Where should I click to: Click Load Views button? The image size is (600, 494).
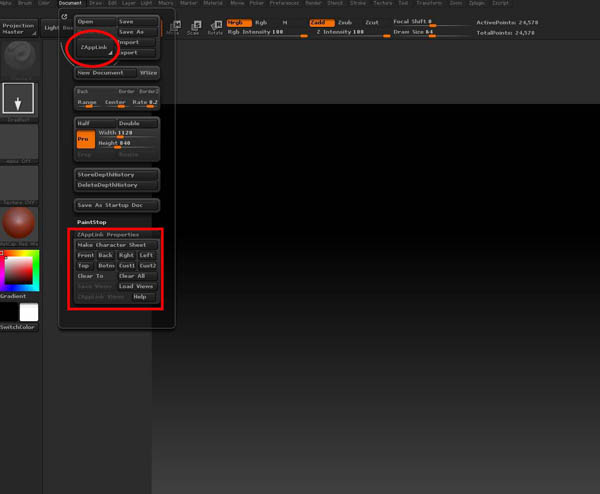click(x=137, y=286)
